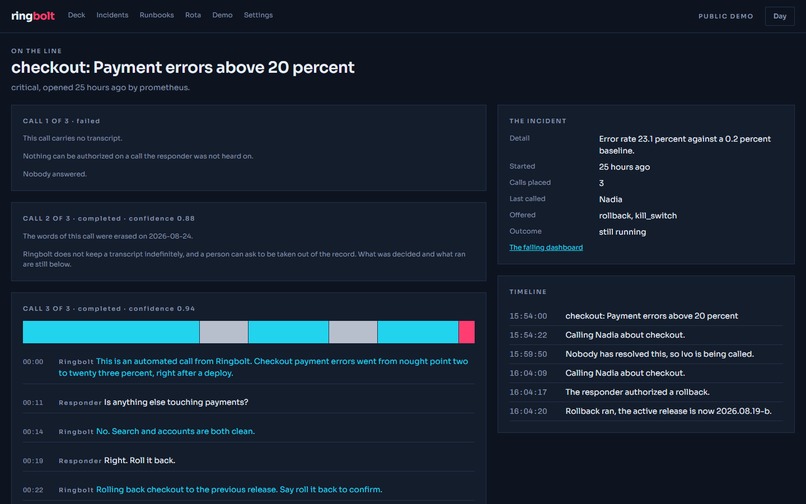The width and height of the screenshot is (806, 504).
Task: Click the "critical, opened 25 hours ago" subtitle
Action: pyautogui.click(x=100, y=87)
